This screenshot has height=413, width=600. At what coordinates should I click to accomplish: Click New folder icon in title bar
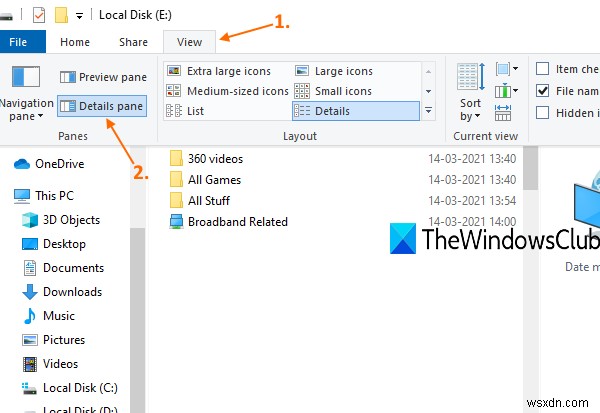[x=61, y=15]
